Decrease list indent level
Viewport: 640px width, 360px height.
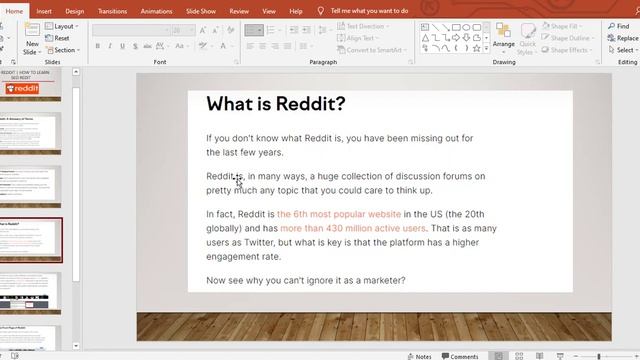pyautogui.click(x=294, y=30)
